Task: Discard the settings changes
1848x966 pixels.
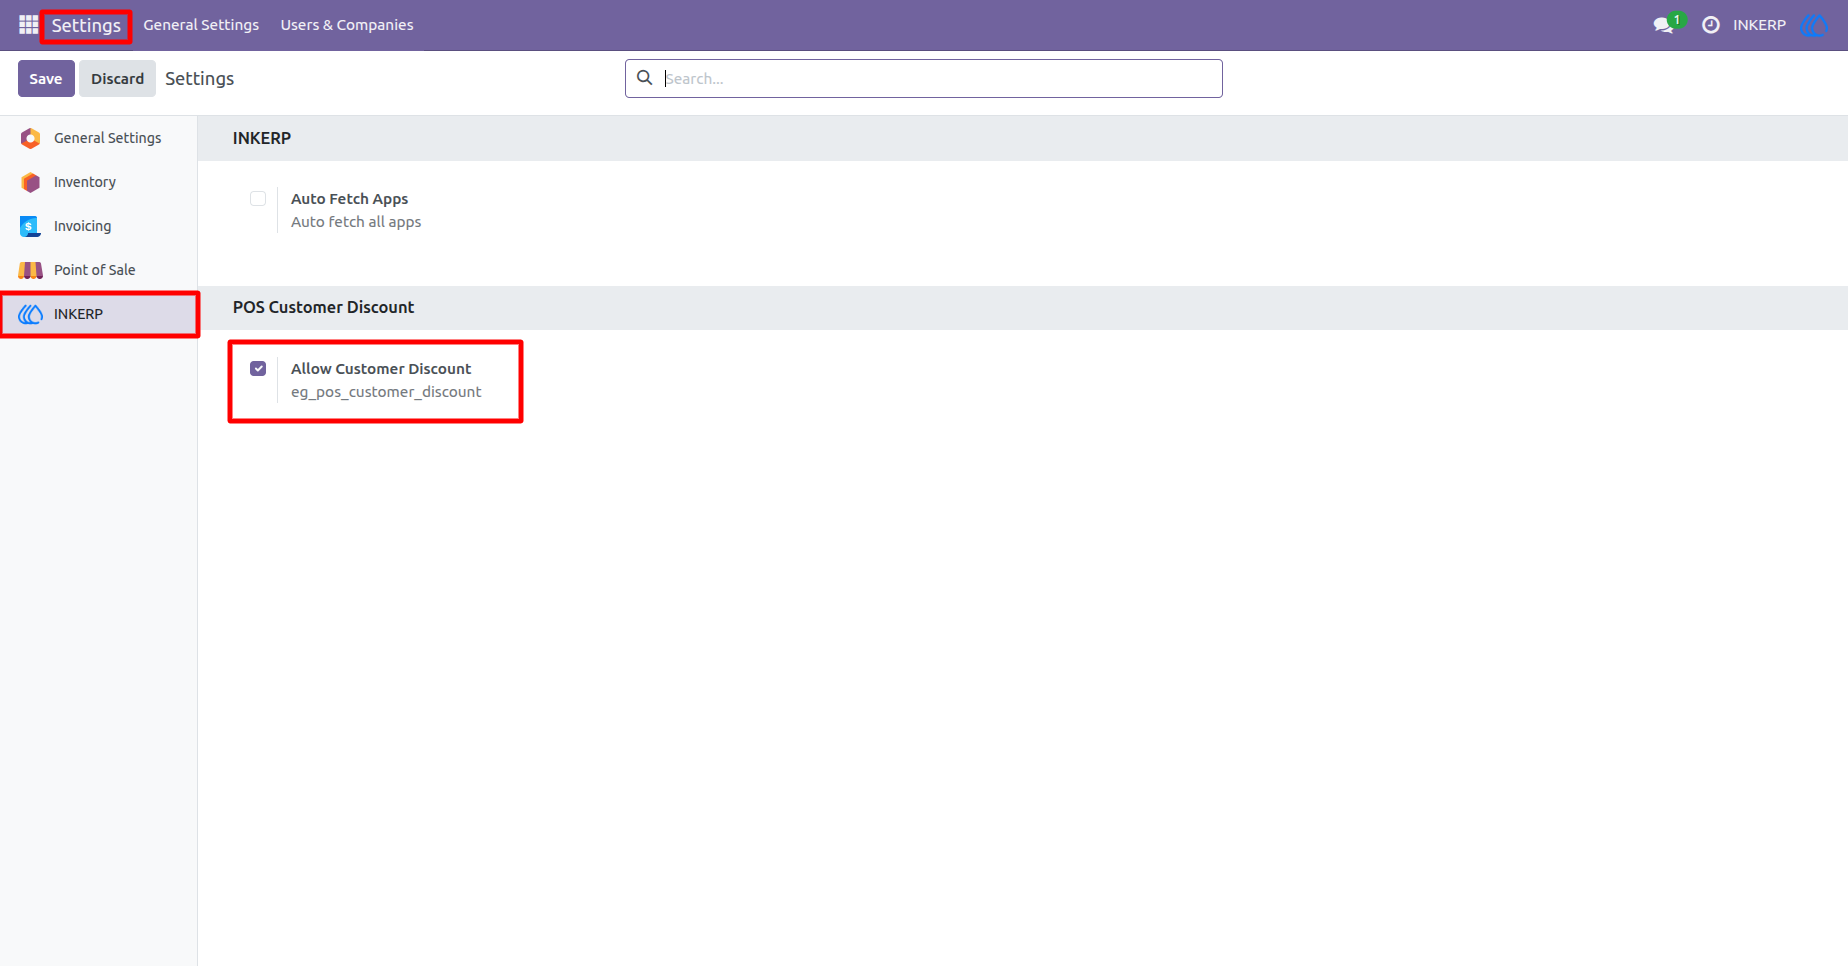Action: coord(118,79)
